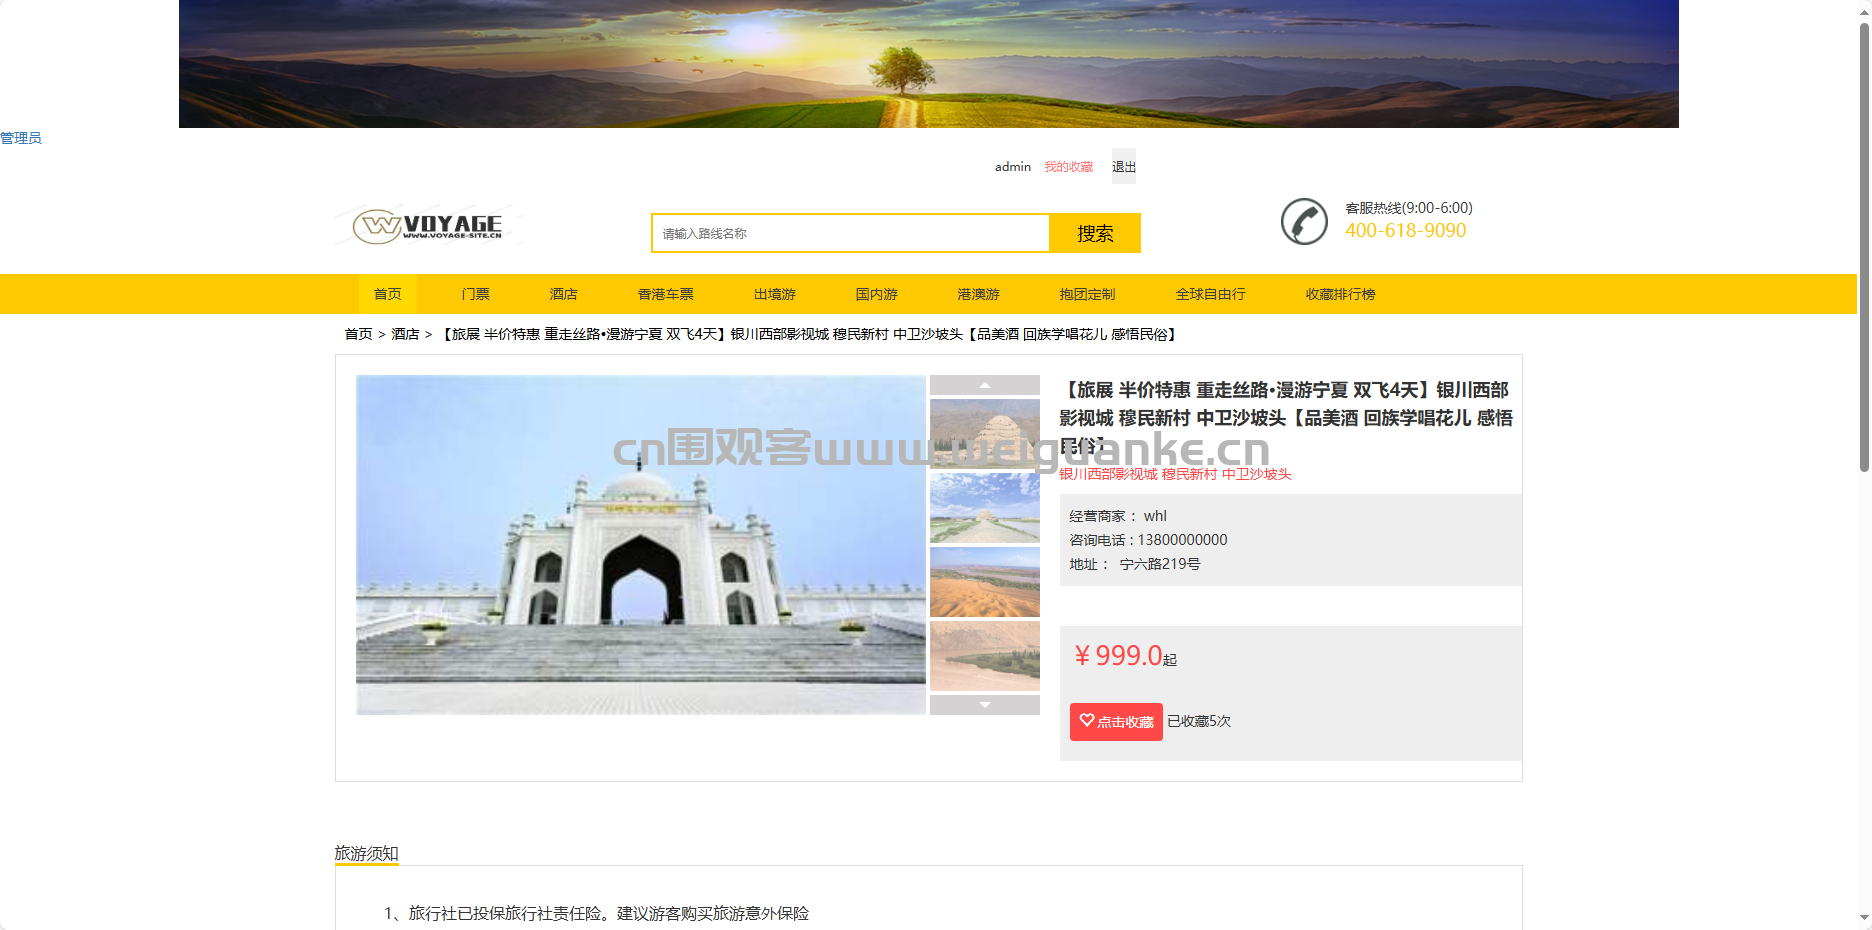Click the 我的收藏 link
The image size is (1872, 930).
pos(1069,167)
